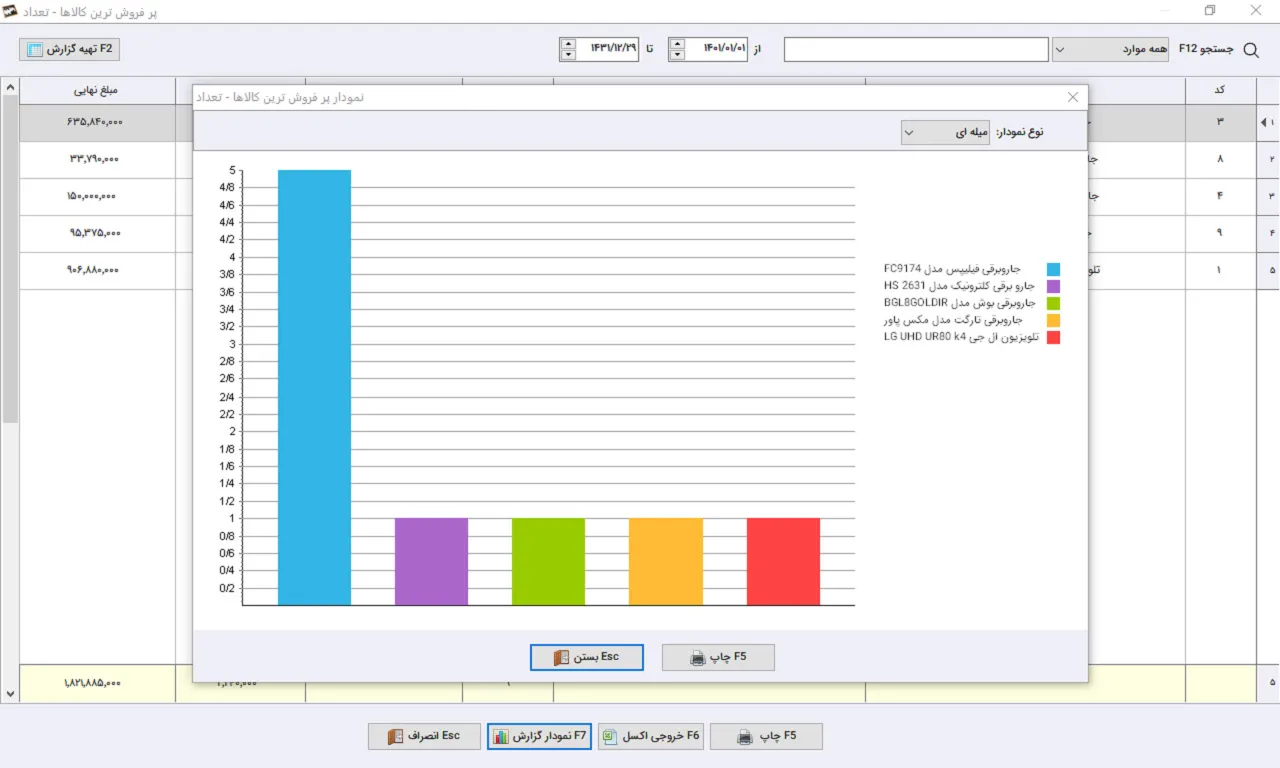Decrease the end date using down arrow
Viewport: 1280px width, 768px height.
(568, 55)
